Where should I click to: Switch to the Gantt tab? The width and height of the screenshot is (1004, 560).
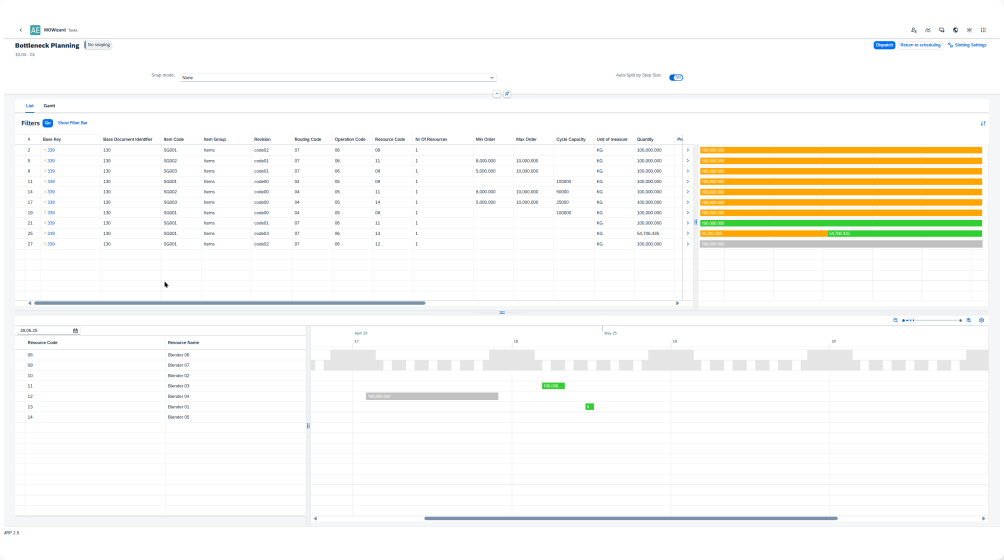[49, 105]
